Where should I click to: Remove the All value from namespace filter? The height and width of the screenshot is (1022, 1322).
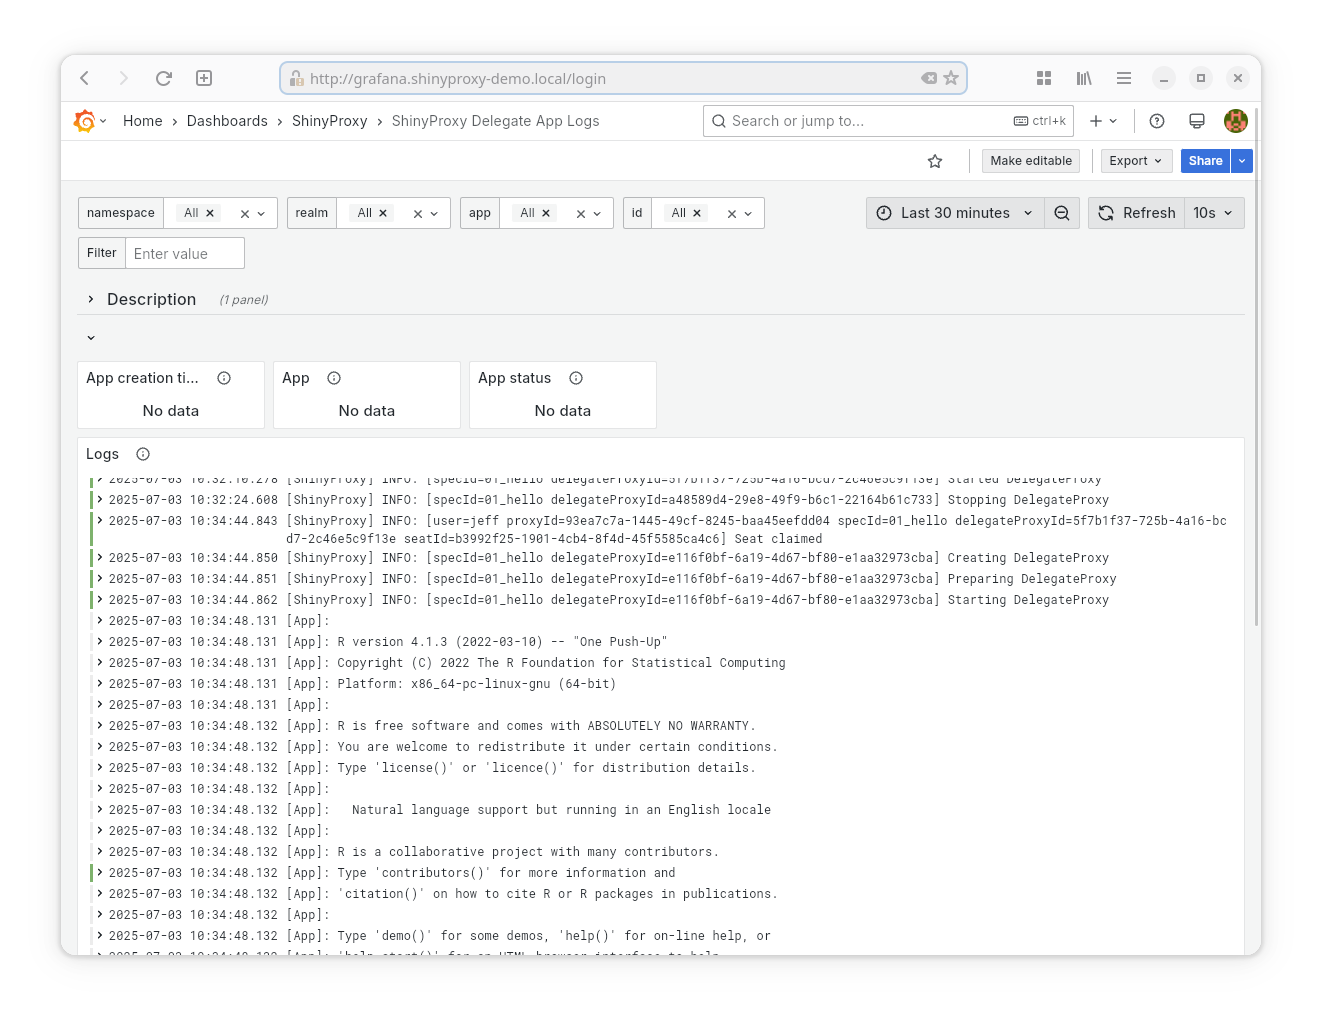point(210,213)
